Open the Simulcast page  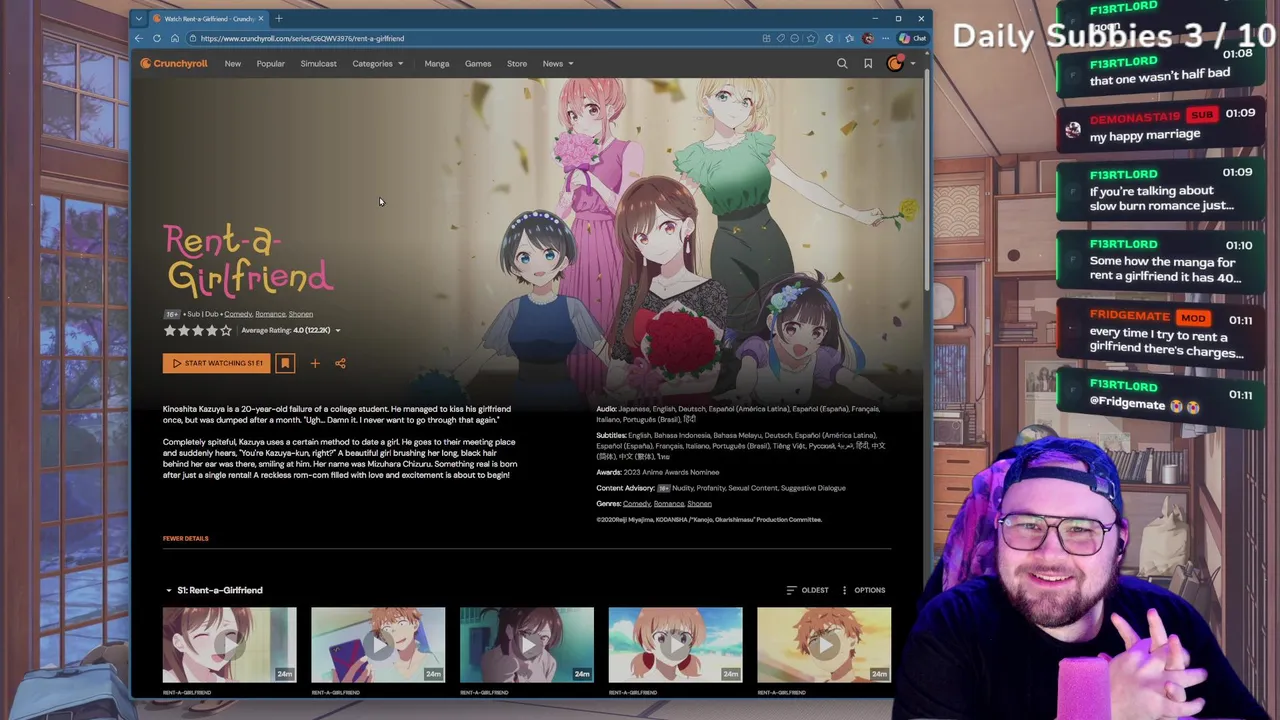[318, 63]
